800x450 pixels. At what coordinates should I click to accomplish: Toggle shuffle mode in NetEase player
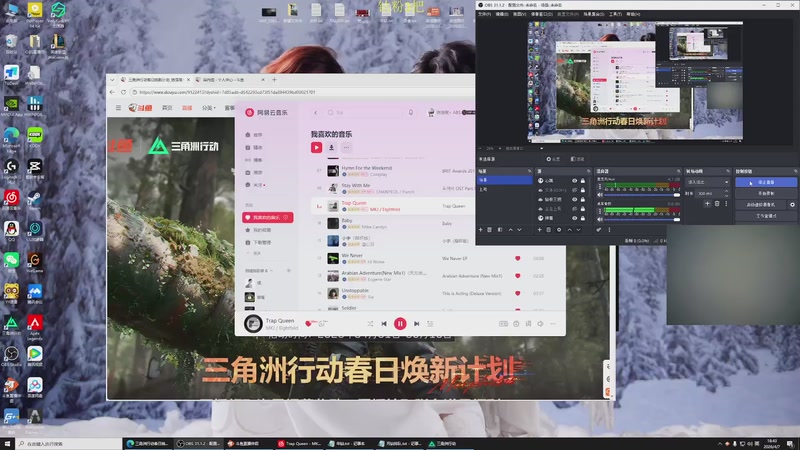coord(370,323)
